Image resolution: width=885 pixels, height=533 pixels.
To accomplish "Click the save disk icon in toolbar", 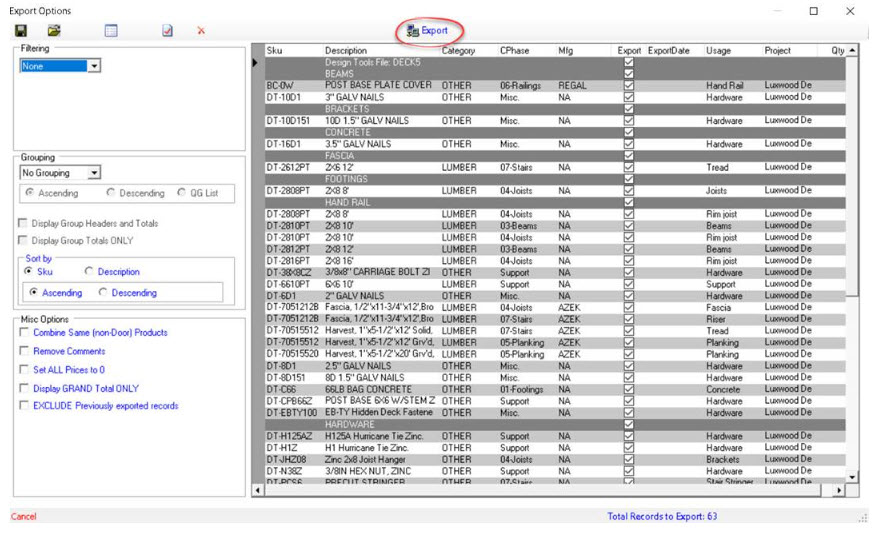I will point(21,31).
